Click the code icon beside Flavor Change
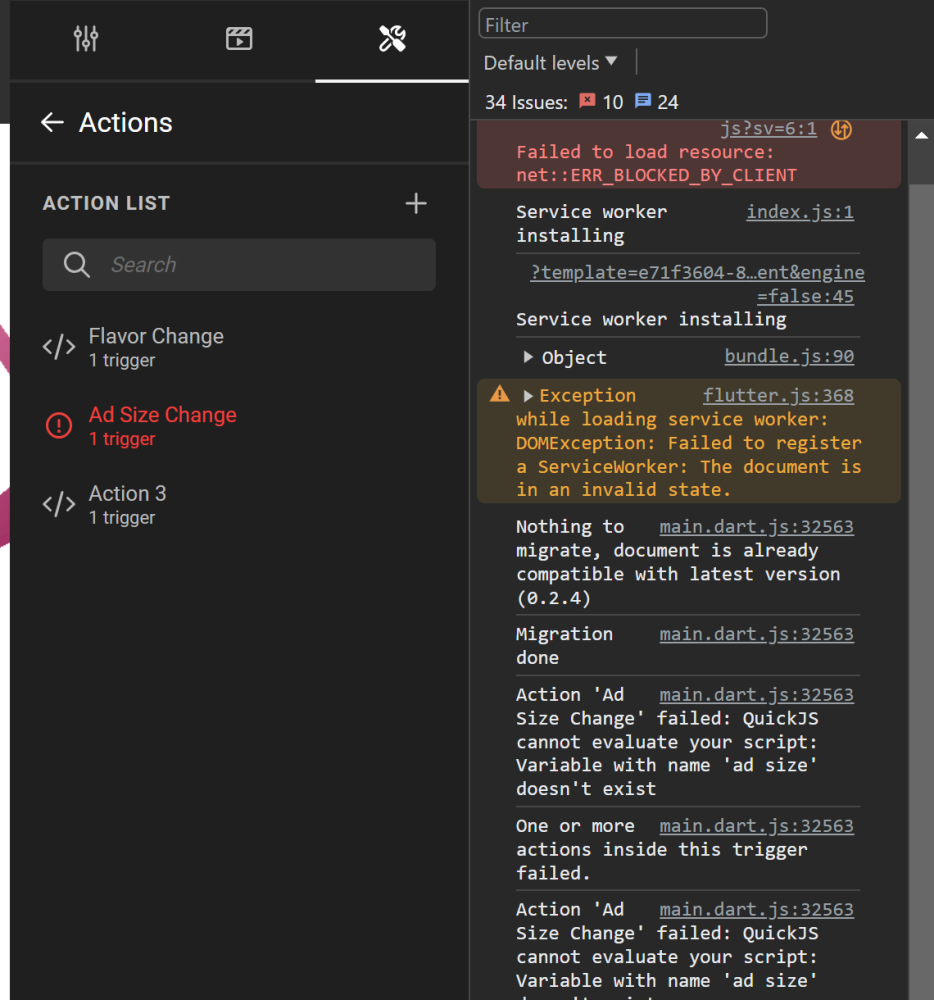934x1000 pixels. [x=59, y=347]
